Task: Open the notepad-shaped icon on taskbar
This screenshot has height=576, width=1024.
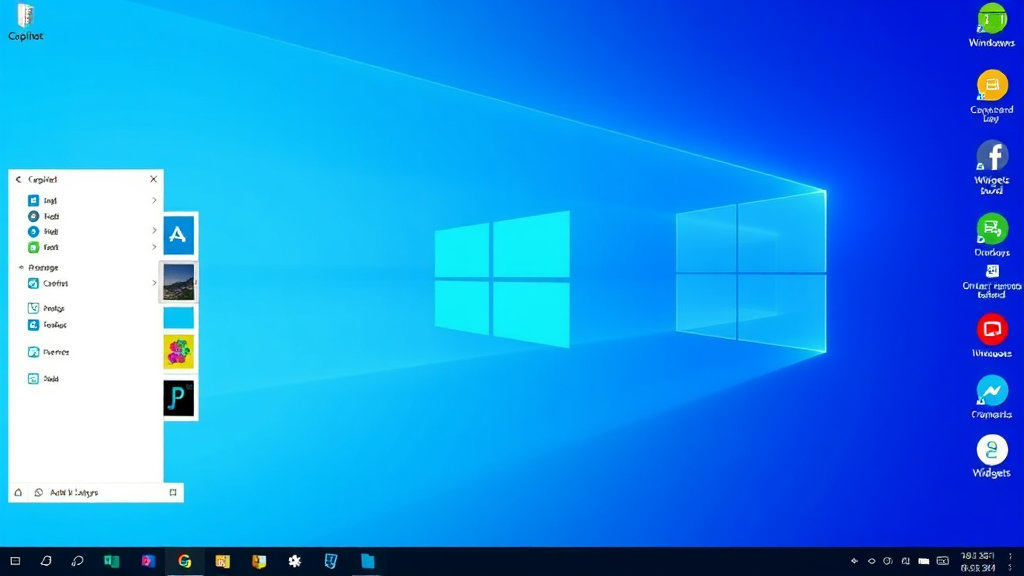Action: click(46, 561)
